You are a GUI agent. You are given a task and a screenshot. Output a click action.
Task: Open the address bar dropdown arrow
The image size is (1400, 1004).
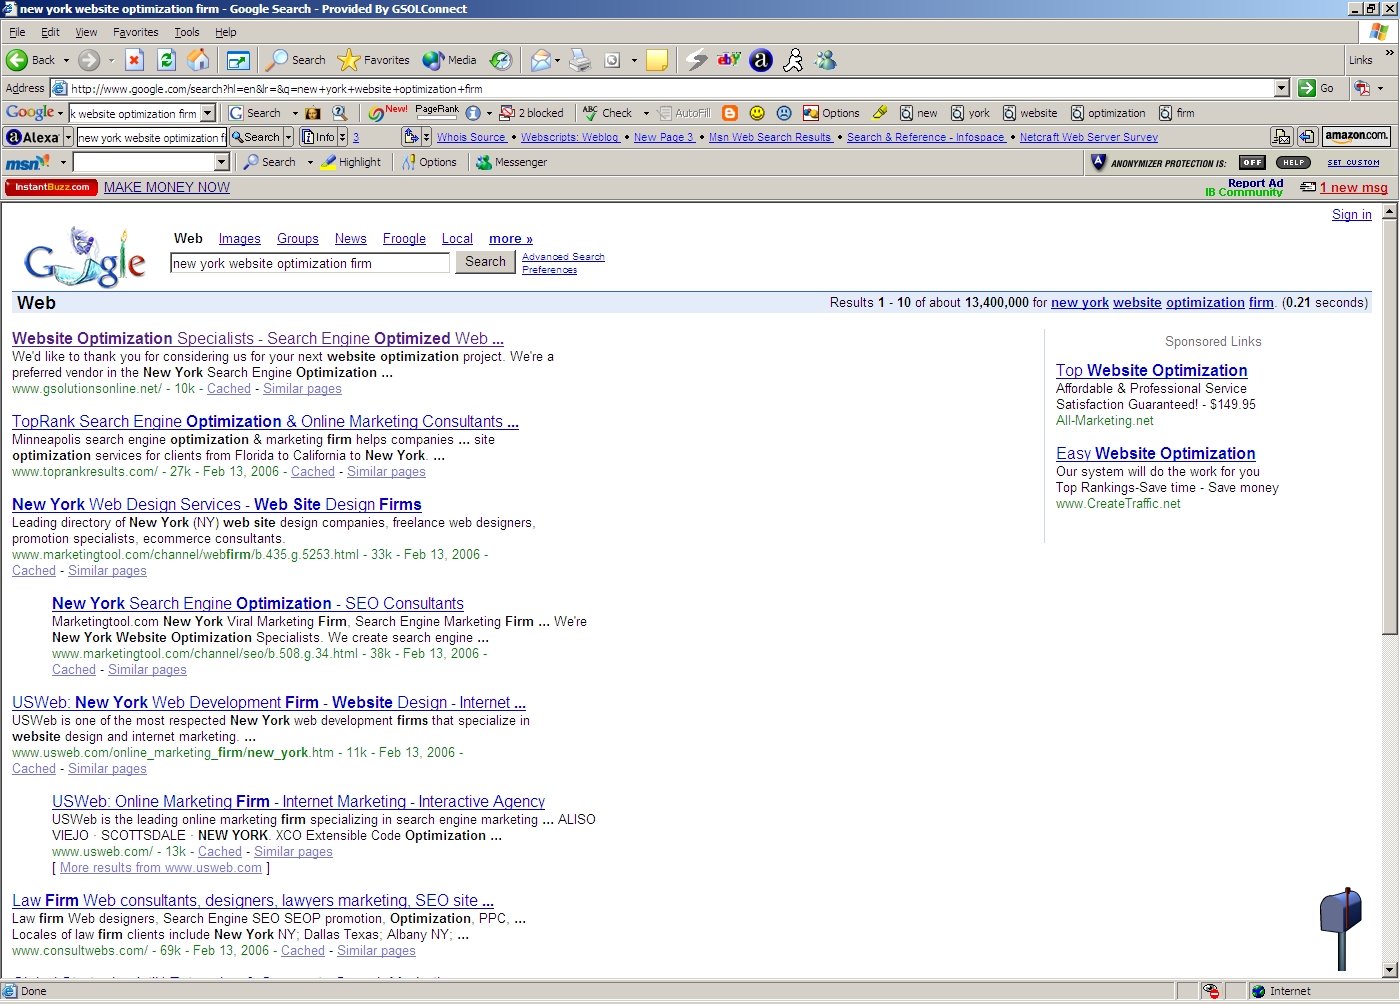[1282, 88]
